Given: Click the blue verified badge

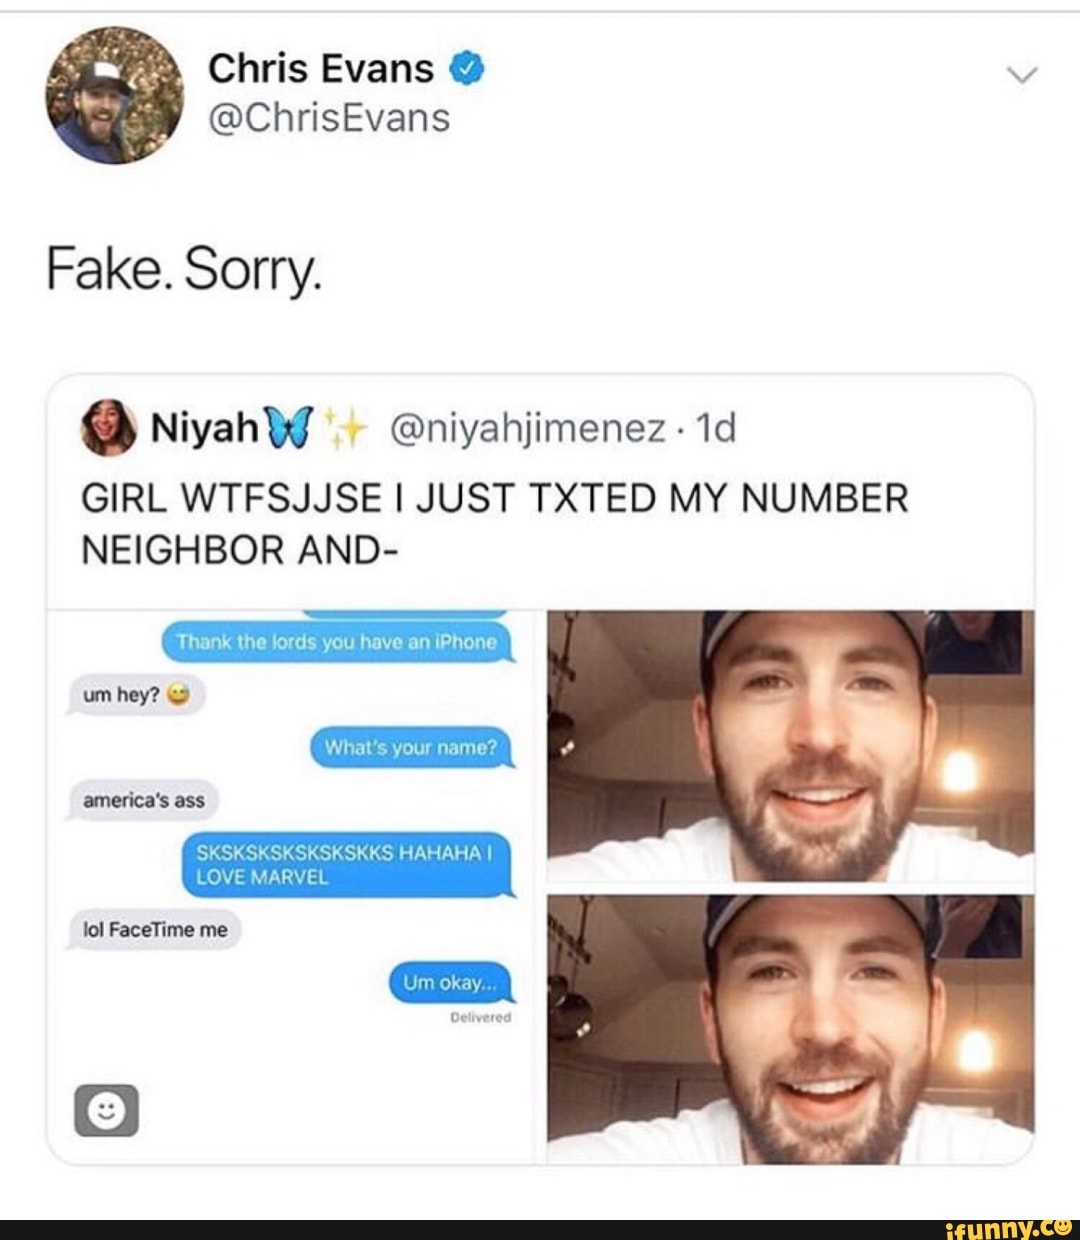Looking at the screenshot, I should coord(468,69).
